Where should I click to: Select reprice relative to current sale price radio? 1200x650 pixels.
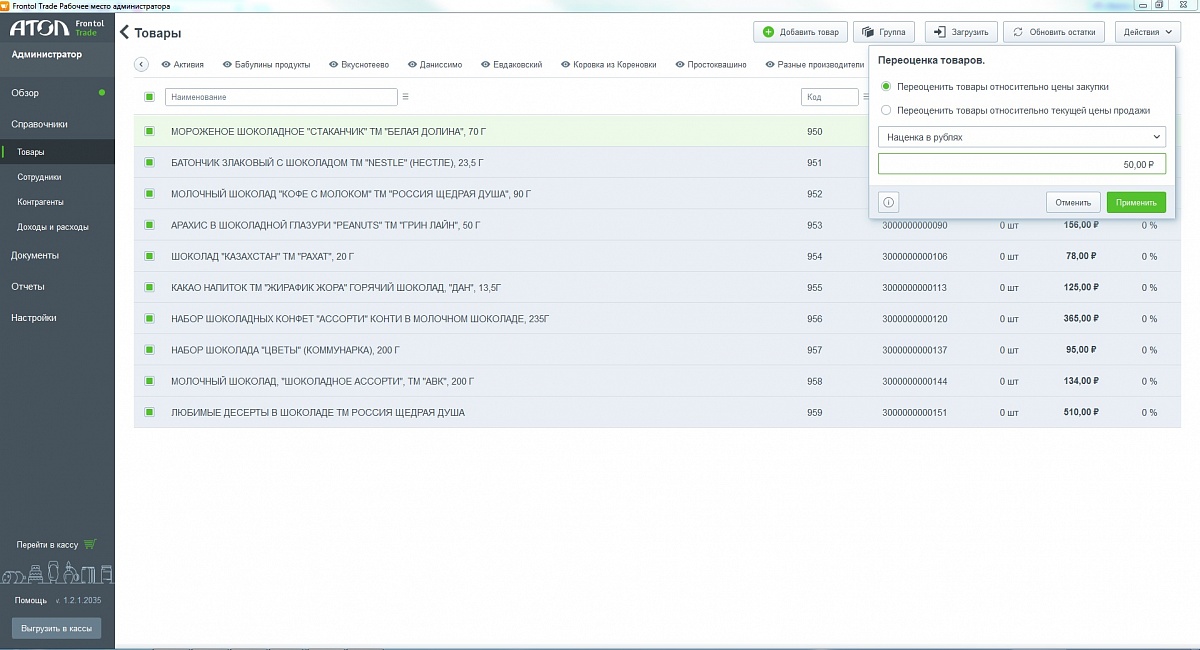pos(885,110)
